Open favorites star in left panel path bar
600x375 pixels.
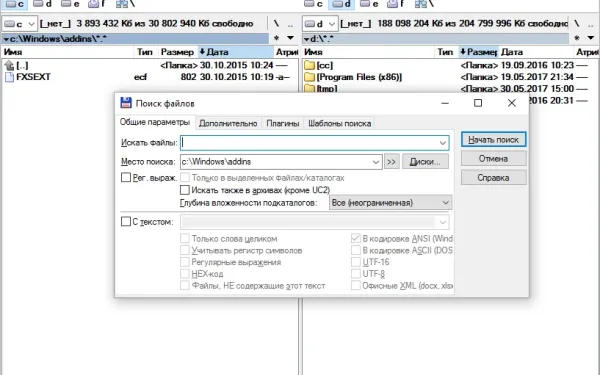point(276,38)
